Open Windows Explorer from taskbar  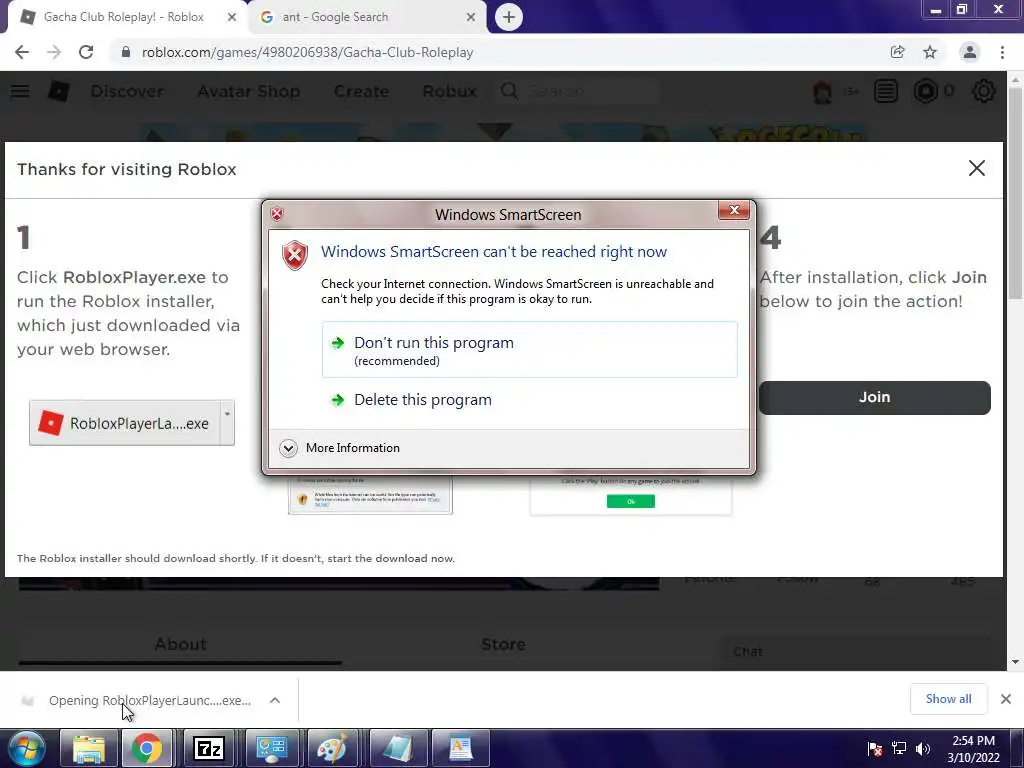88,748
